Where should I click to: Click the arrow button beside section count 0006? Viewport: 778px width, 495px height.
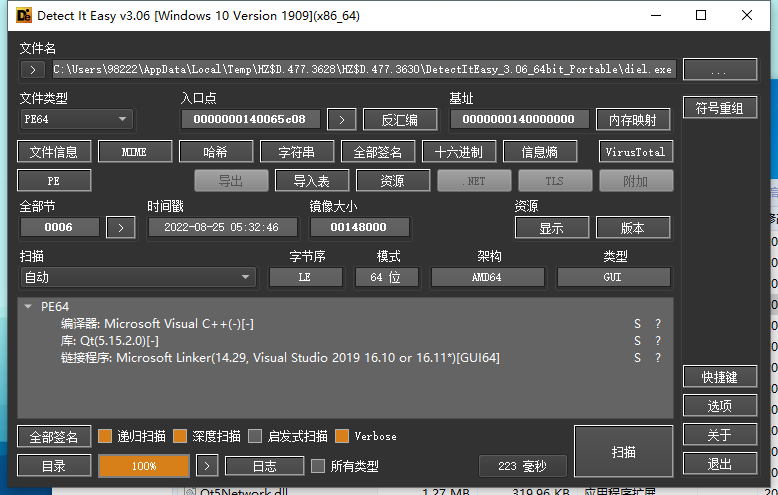[x=121, y=228]
